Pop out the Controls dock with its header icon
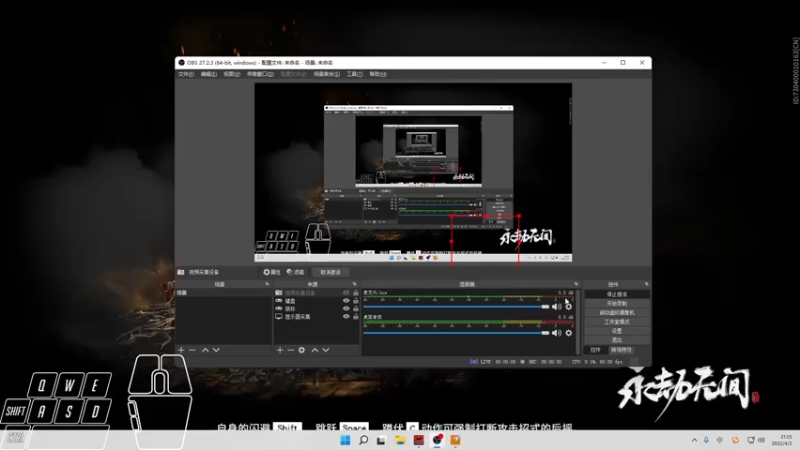Viewport: 800px width, 450px height. [646, 284]
